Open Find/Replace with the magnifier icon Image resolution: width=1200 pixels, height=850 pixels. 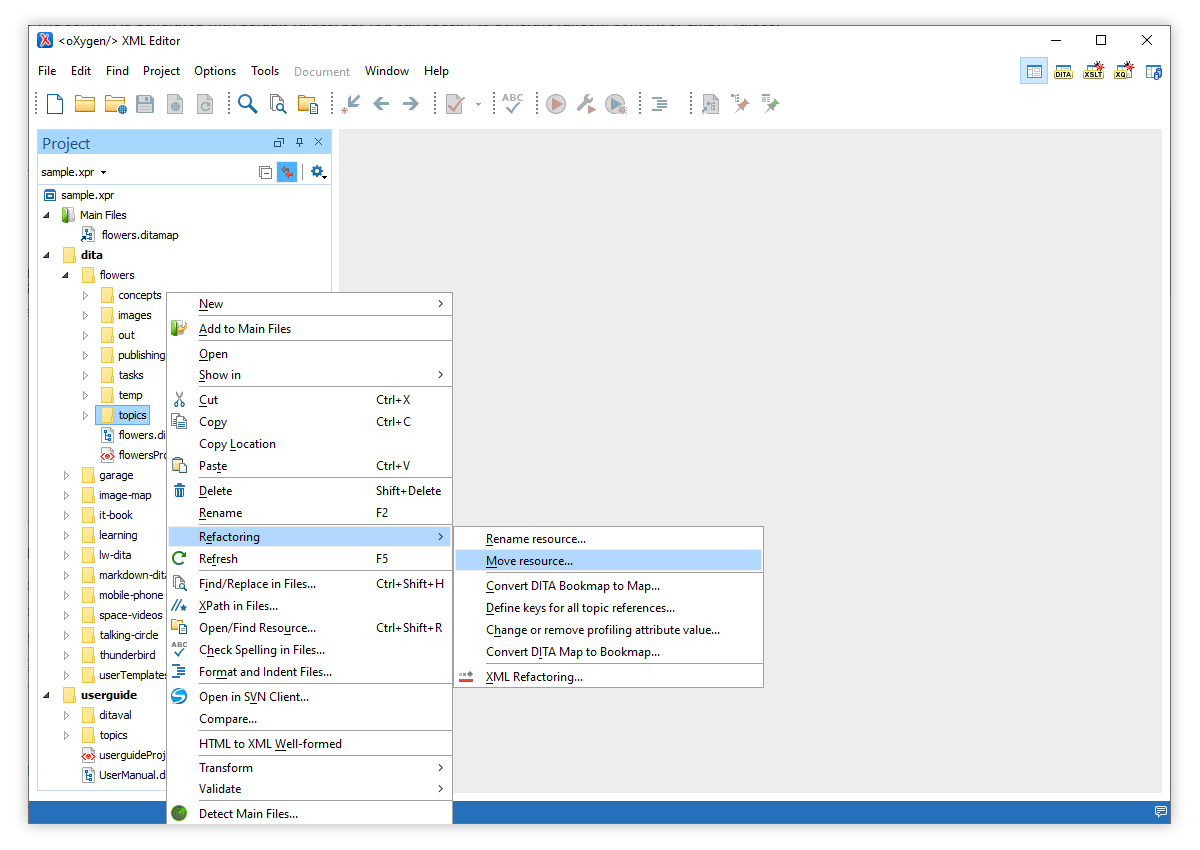coord(247,104)
